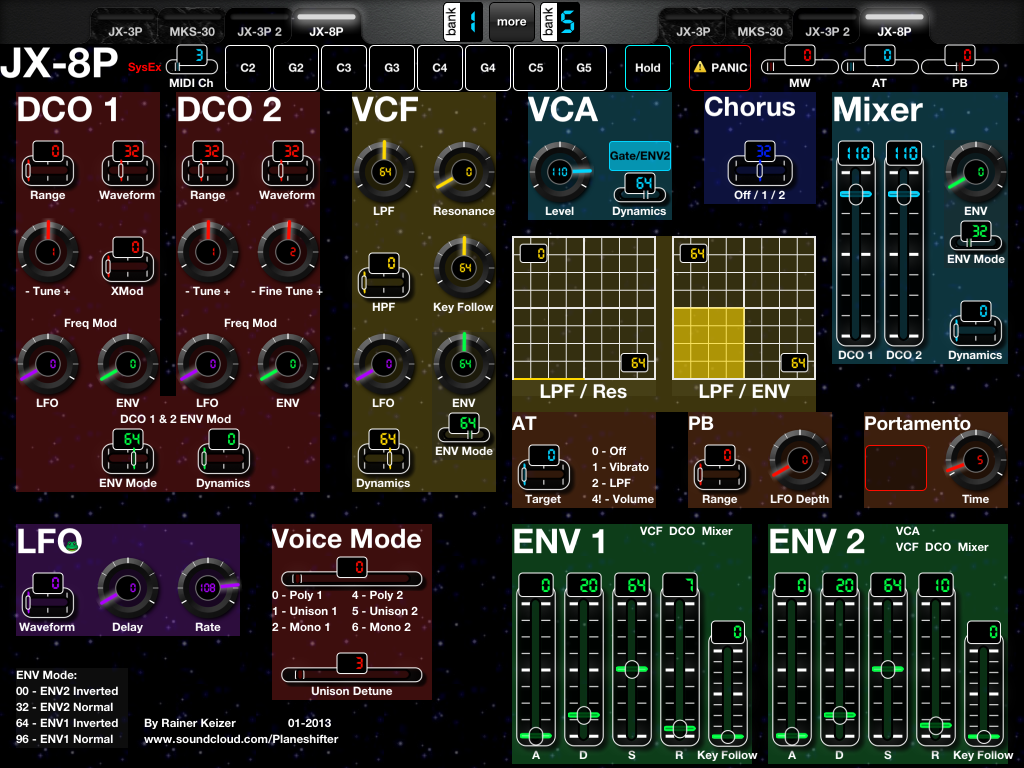Screen dimensions: 1024x768
Task: Click the VCF LFO knob
Action: click(x=383, y=364)
